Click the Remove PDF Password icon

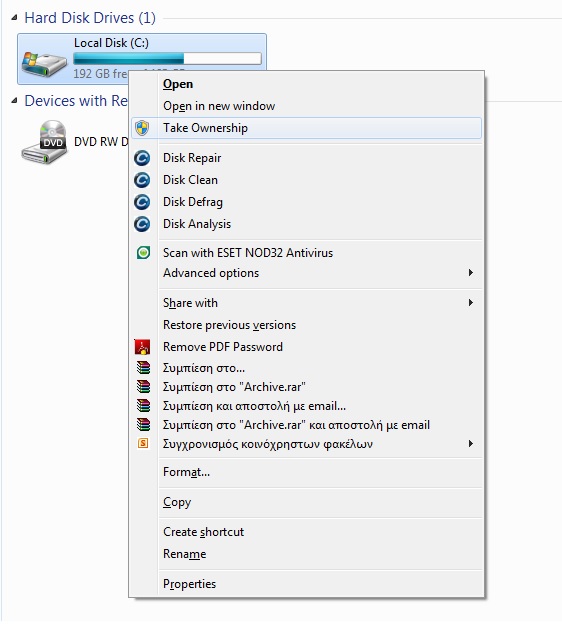pos(142,347)
